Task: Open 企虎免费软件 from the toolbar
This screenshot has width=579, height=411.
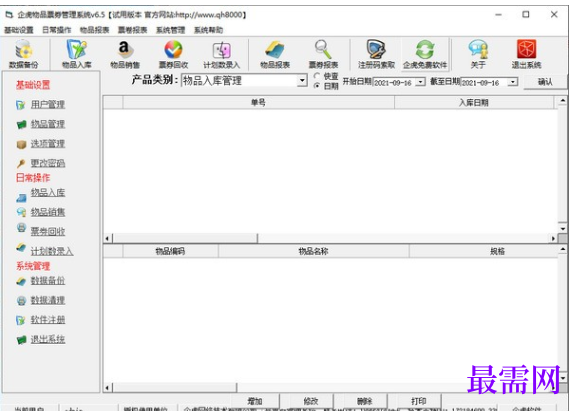Action: [425, 54]
